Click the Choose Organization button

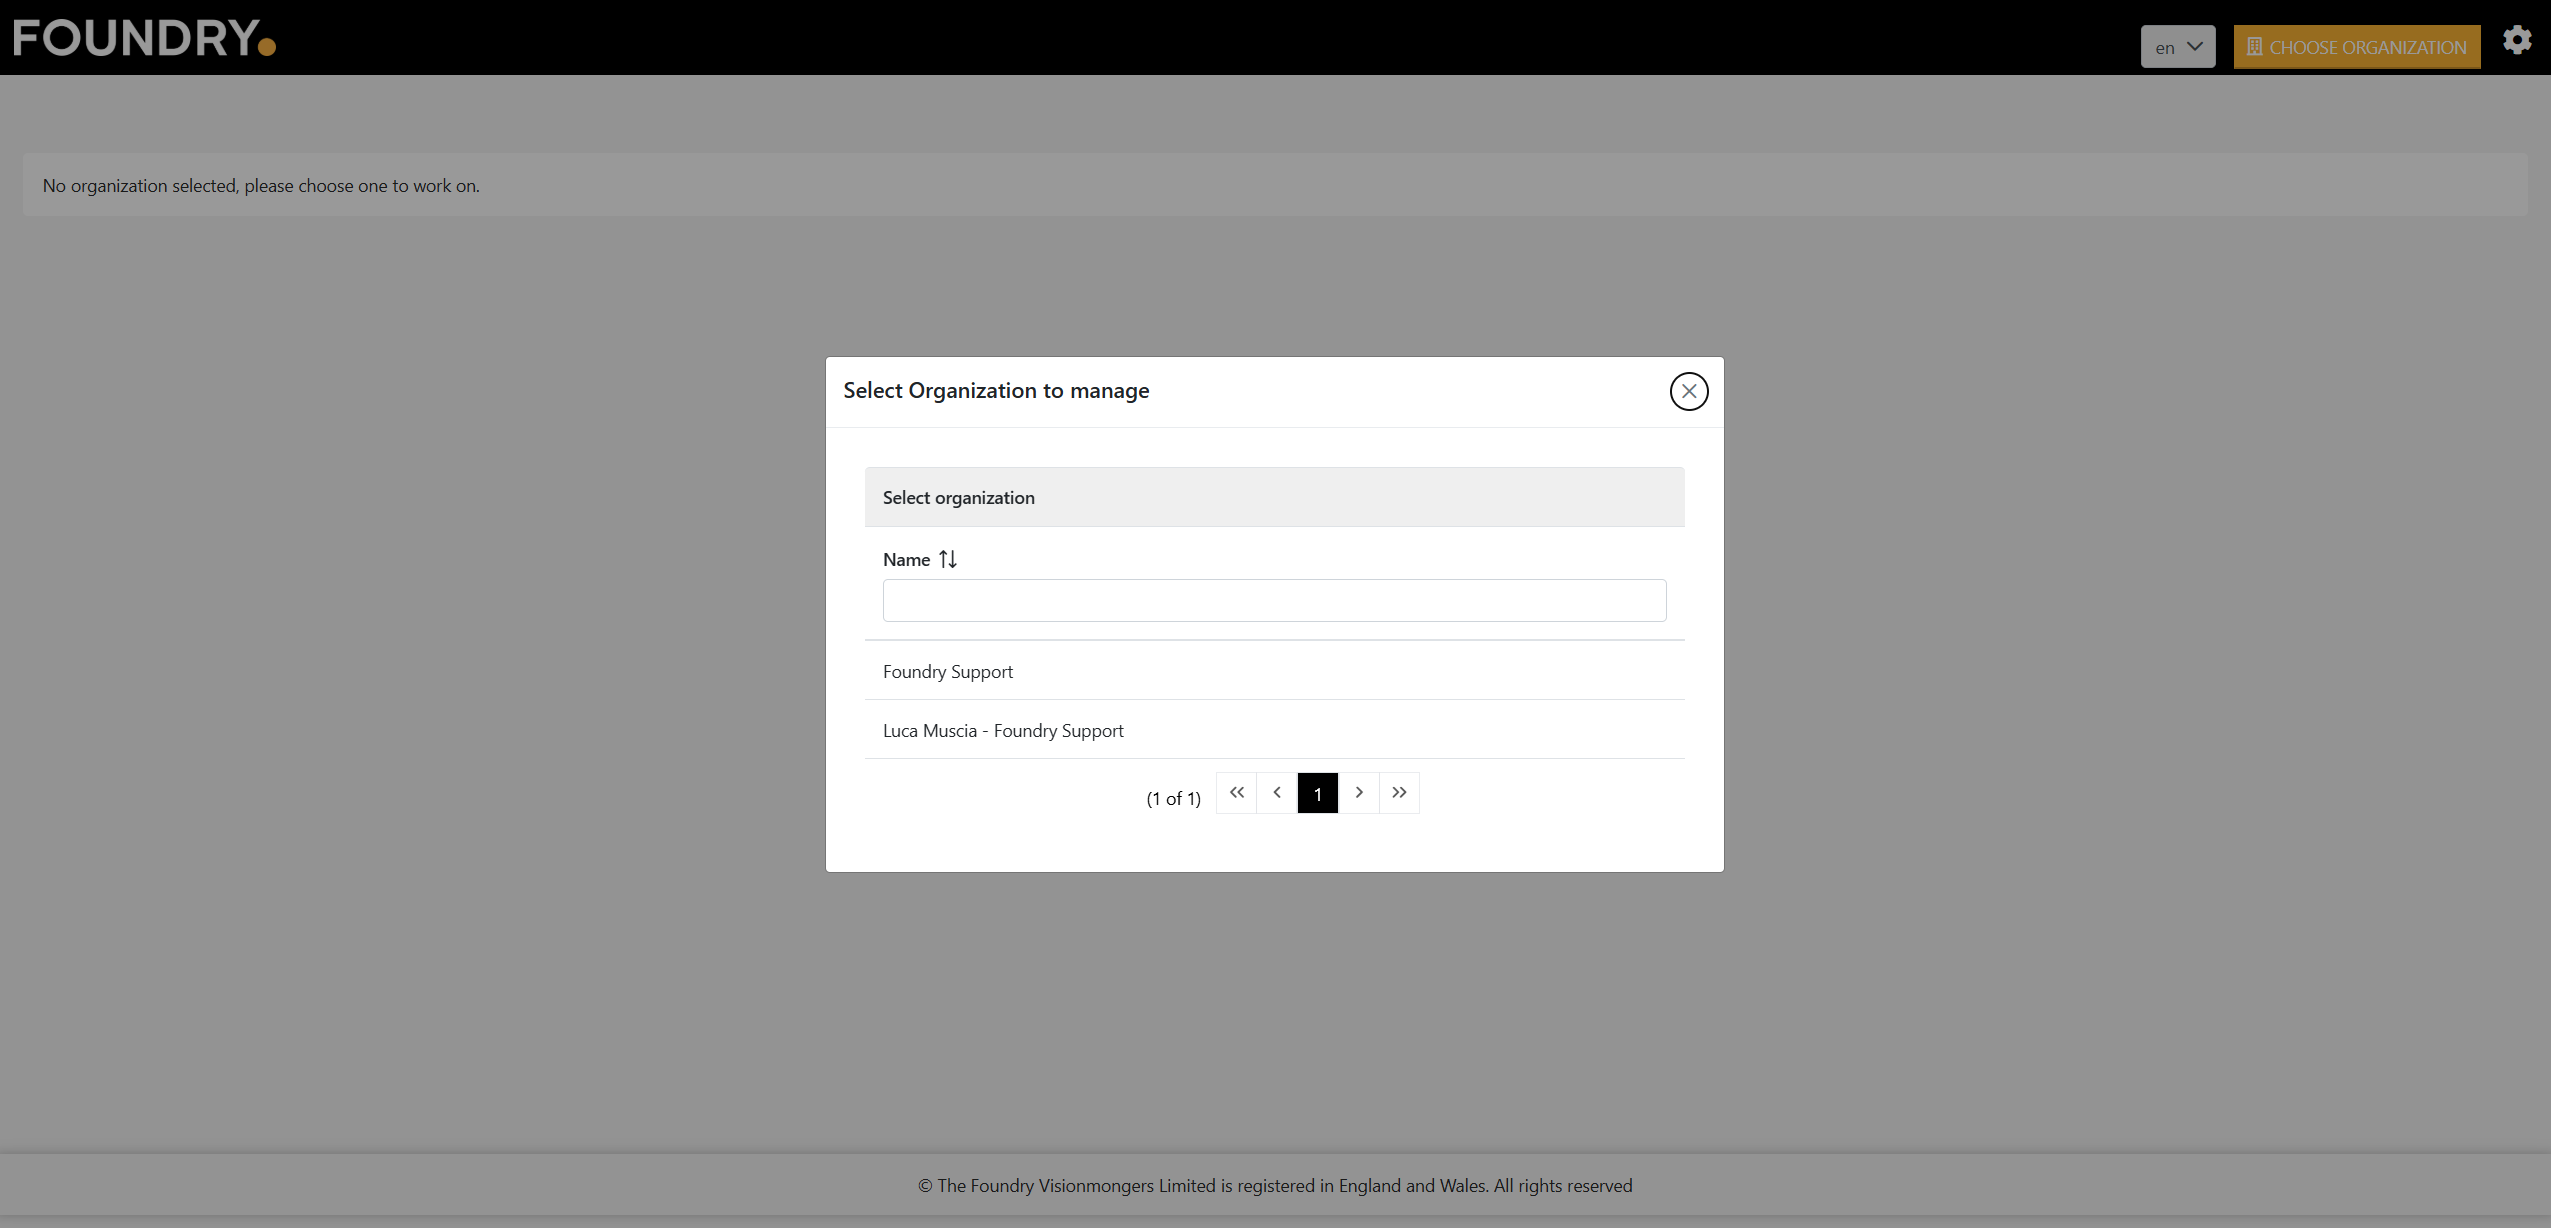tap(2357, 47)
